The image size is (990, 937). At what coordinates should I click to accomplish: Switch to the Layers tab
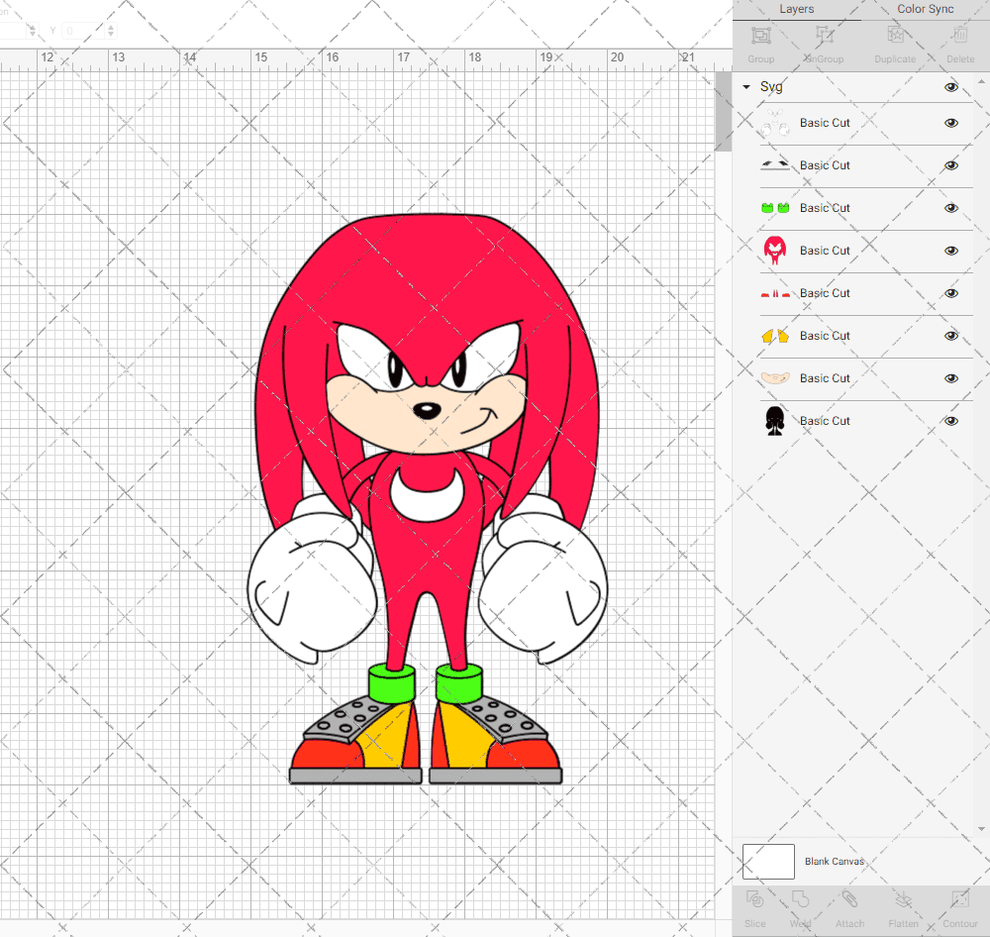tap(797, 9)
